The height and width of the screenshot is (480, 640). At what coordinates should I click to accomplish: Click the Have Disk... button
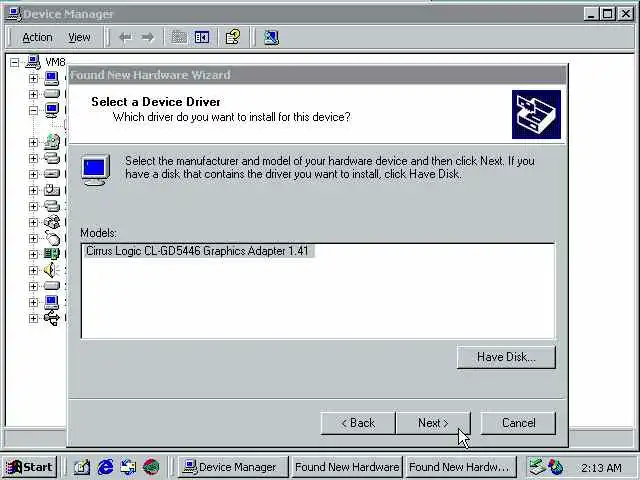[506, 357]
